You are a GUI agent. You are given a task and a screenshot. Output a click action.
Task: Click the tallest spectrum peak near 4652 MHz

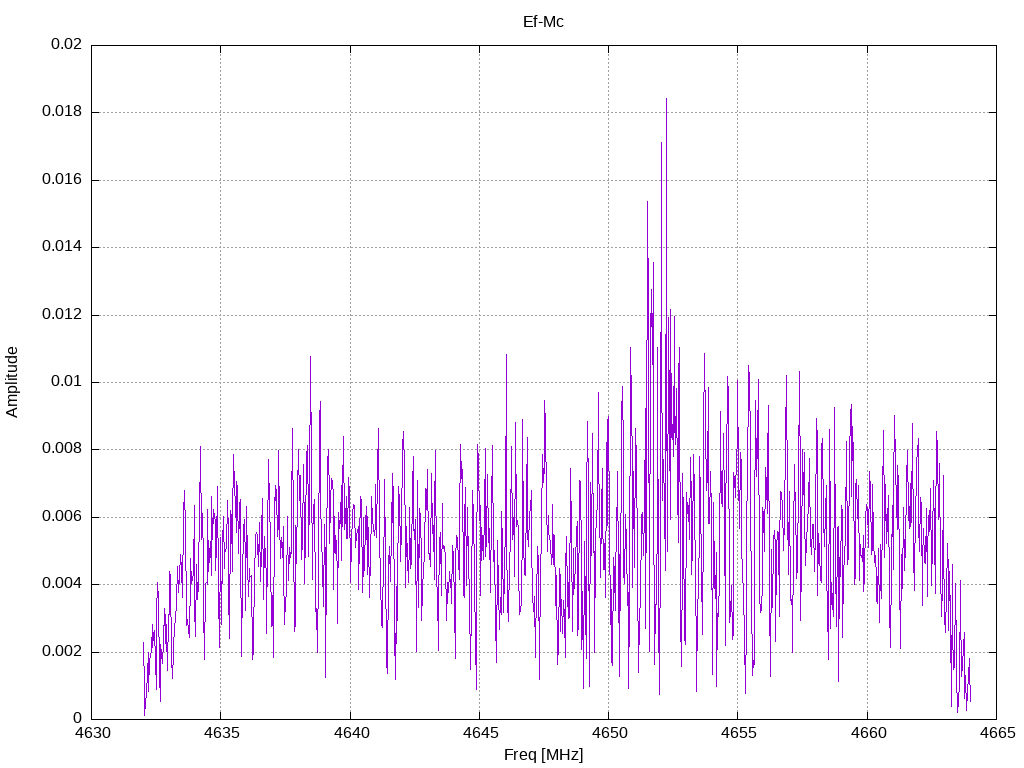(x=666, y=100)
